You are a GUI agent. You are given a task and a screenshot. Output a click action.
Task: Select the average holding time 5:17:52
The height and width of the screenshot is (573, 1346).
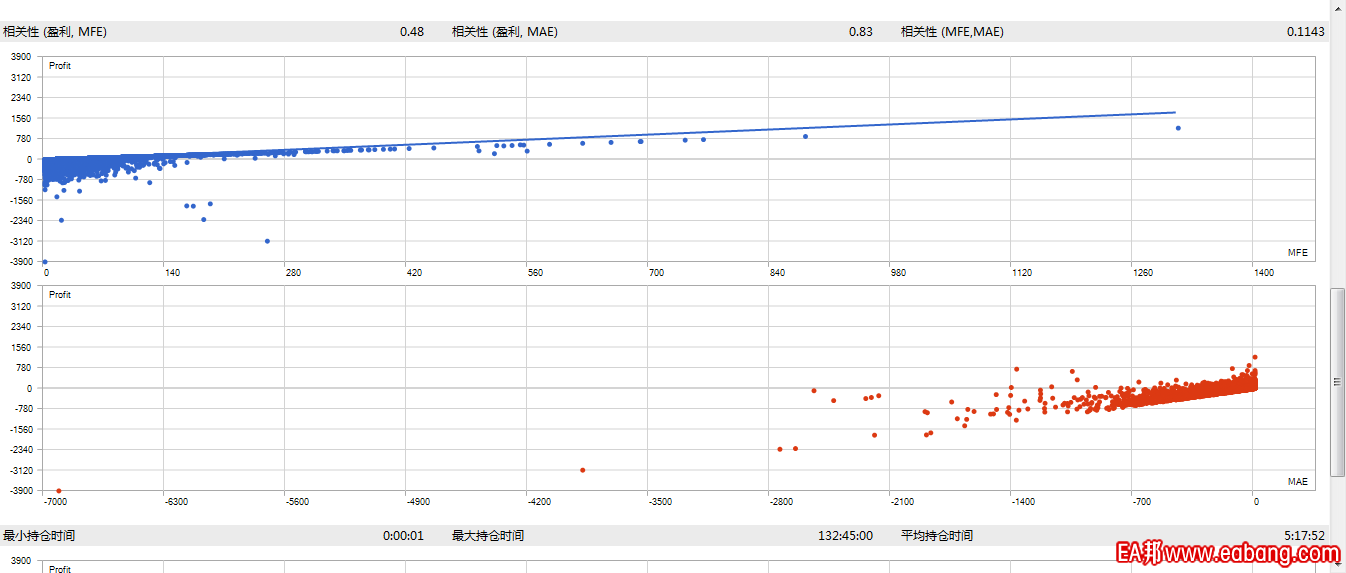1305,536
